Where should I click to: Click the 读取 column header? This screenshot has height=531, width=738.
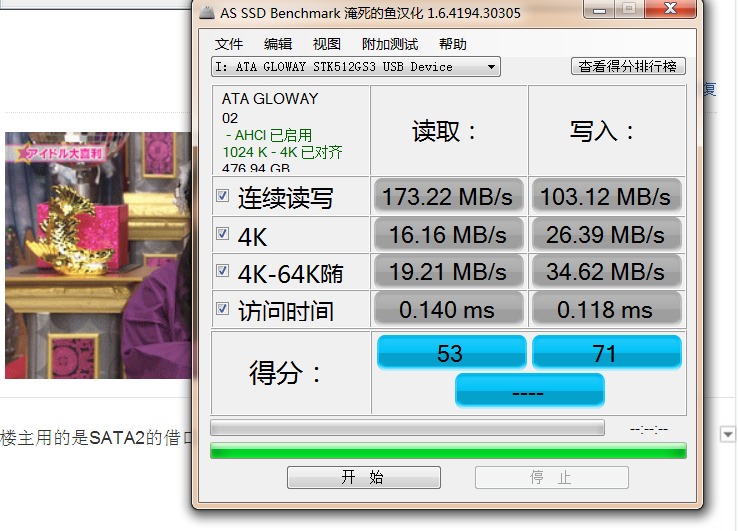(445, 131)
